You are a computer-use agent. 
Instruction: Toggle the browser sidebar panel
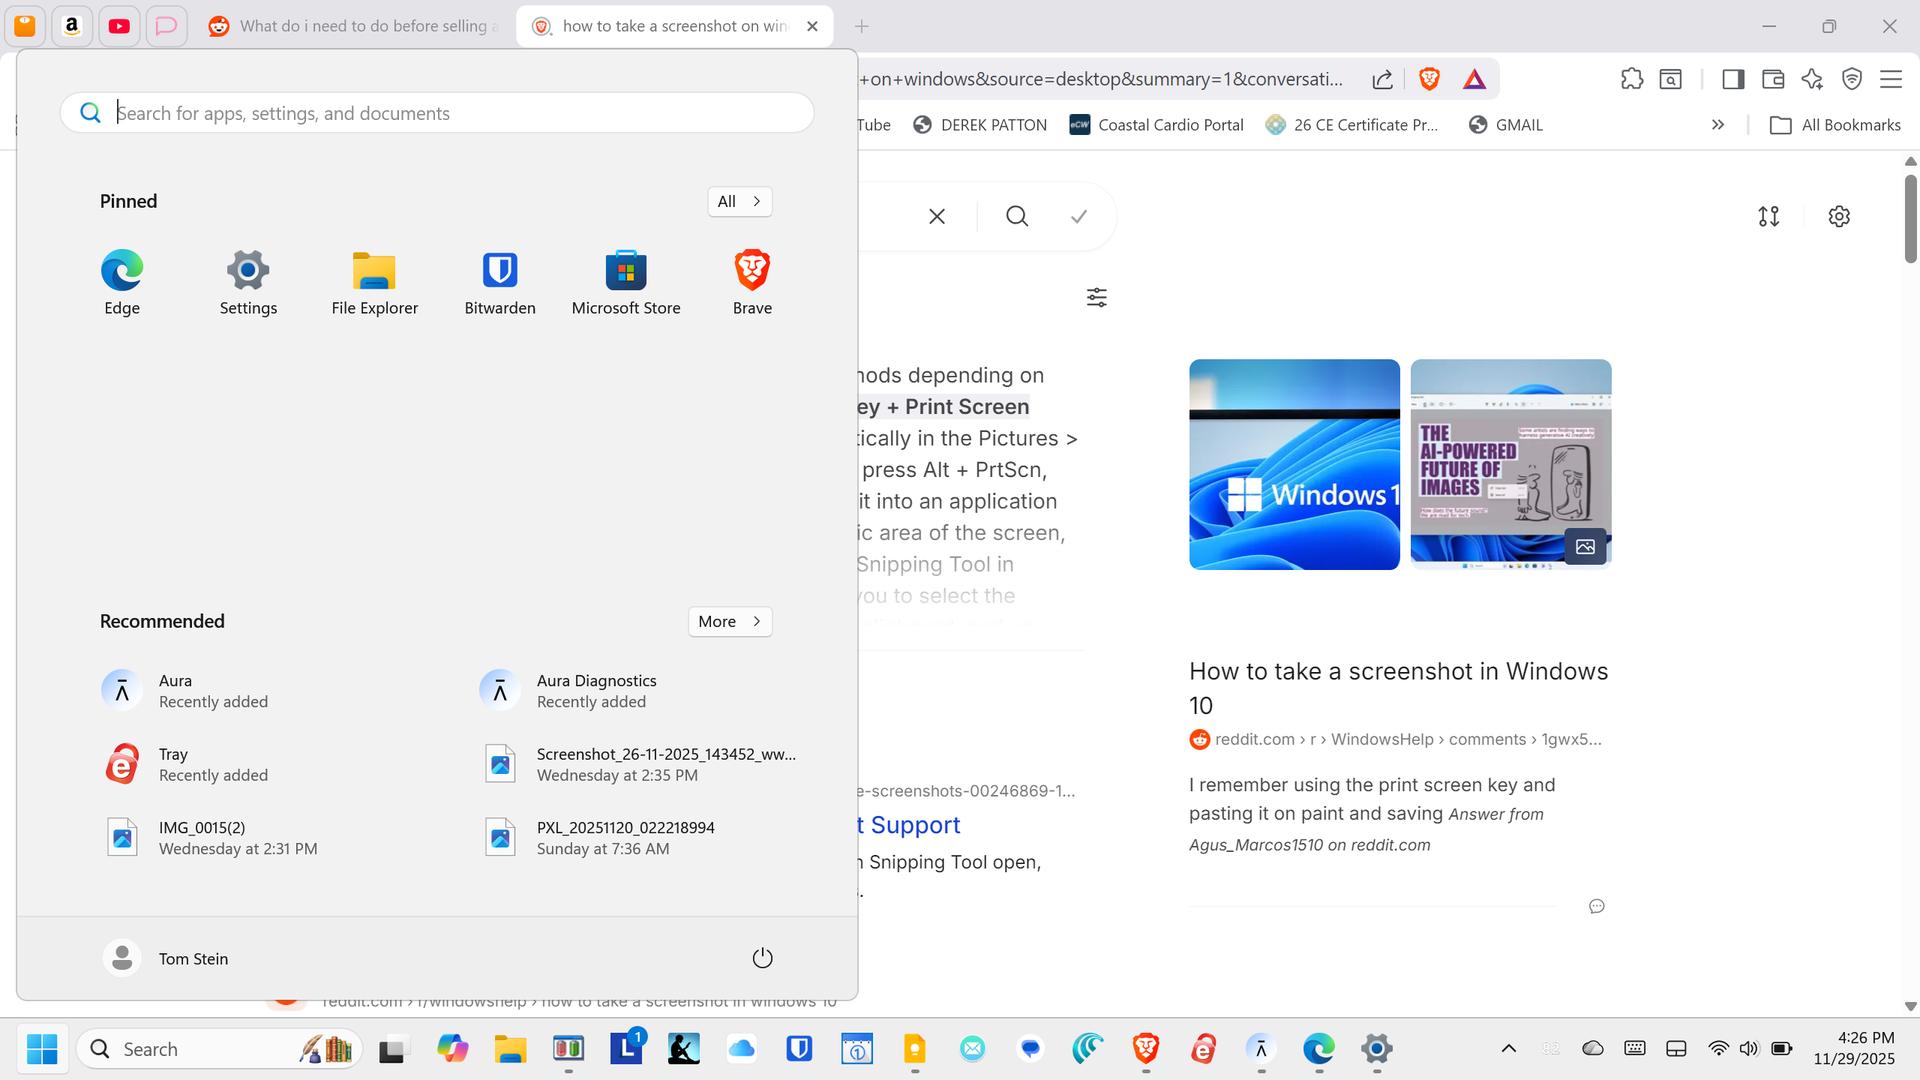click(x=1733, y=79)
